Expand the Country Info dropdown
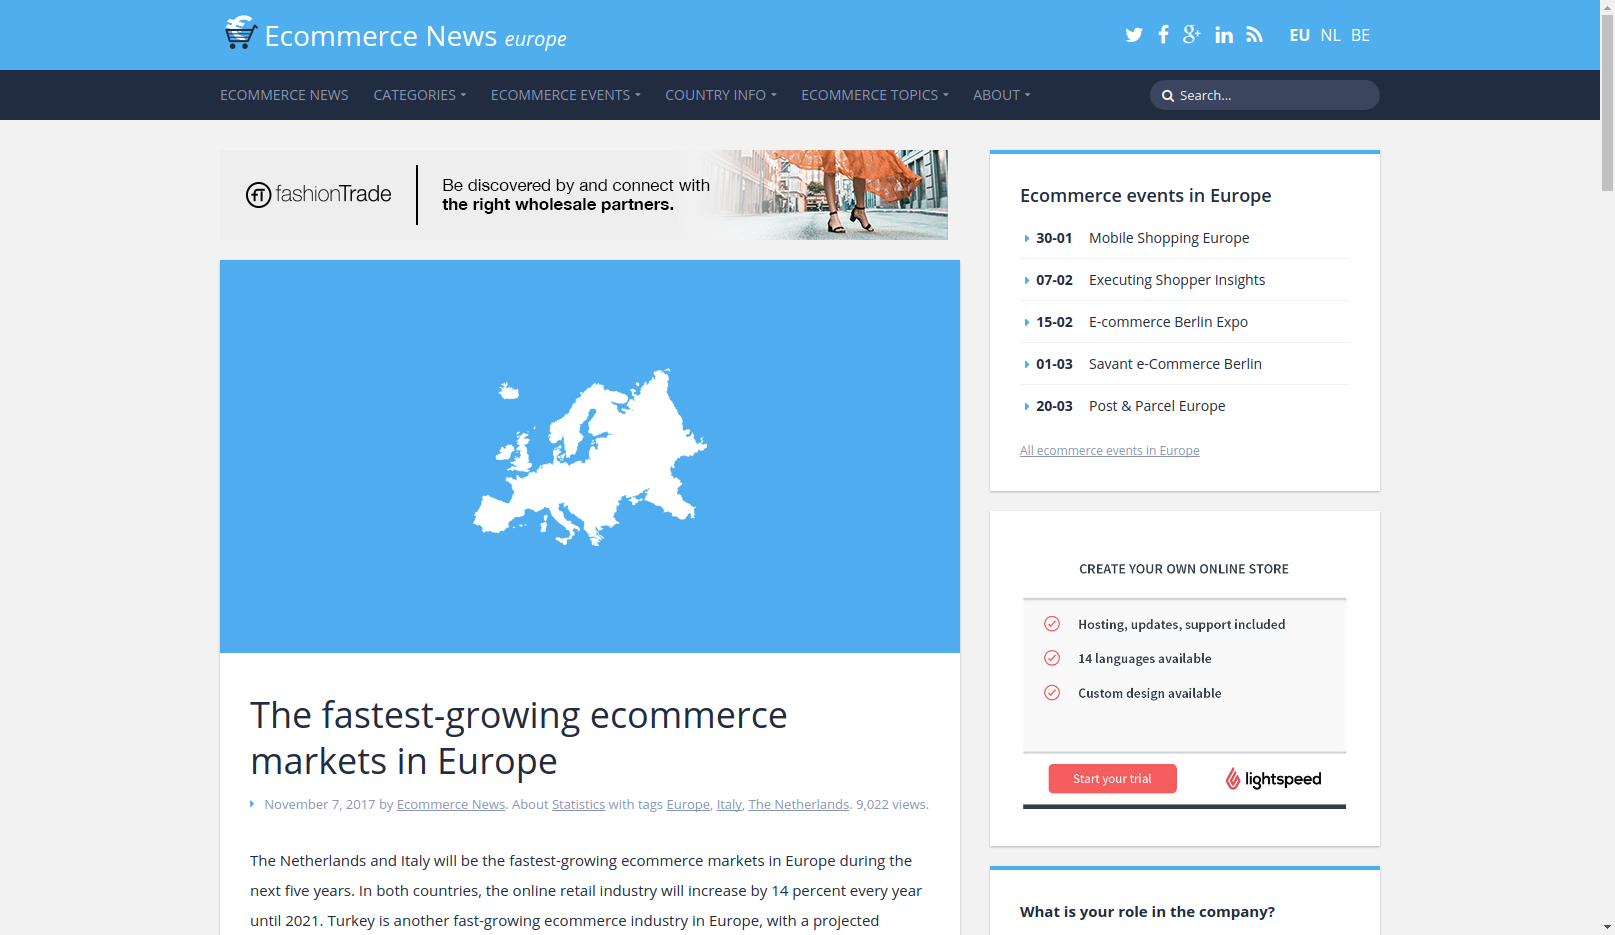Viewport: 1615px width, 935px height. (720, 95)
